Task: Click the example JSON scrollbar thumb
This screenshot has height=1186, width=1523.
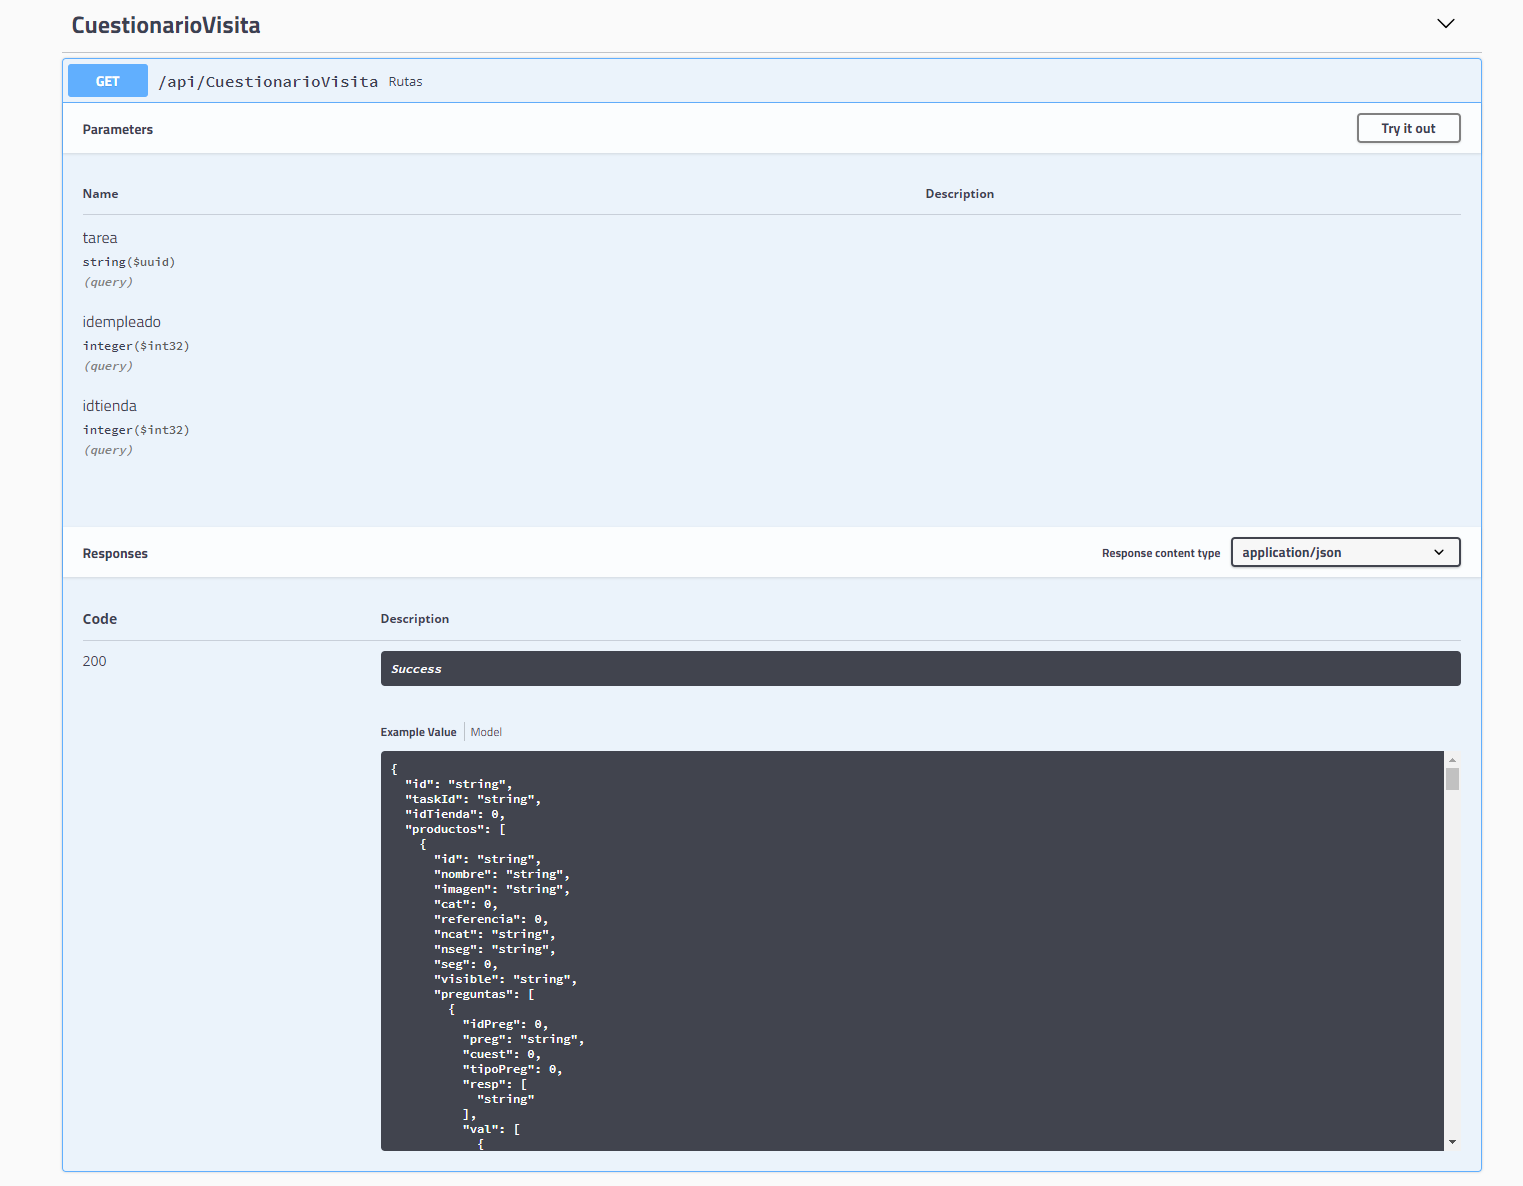Action: 1452,779
